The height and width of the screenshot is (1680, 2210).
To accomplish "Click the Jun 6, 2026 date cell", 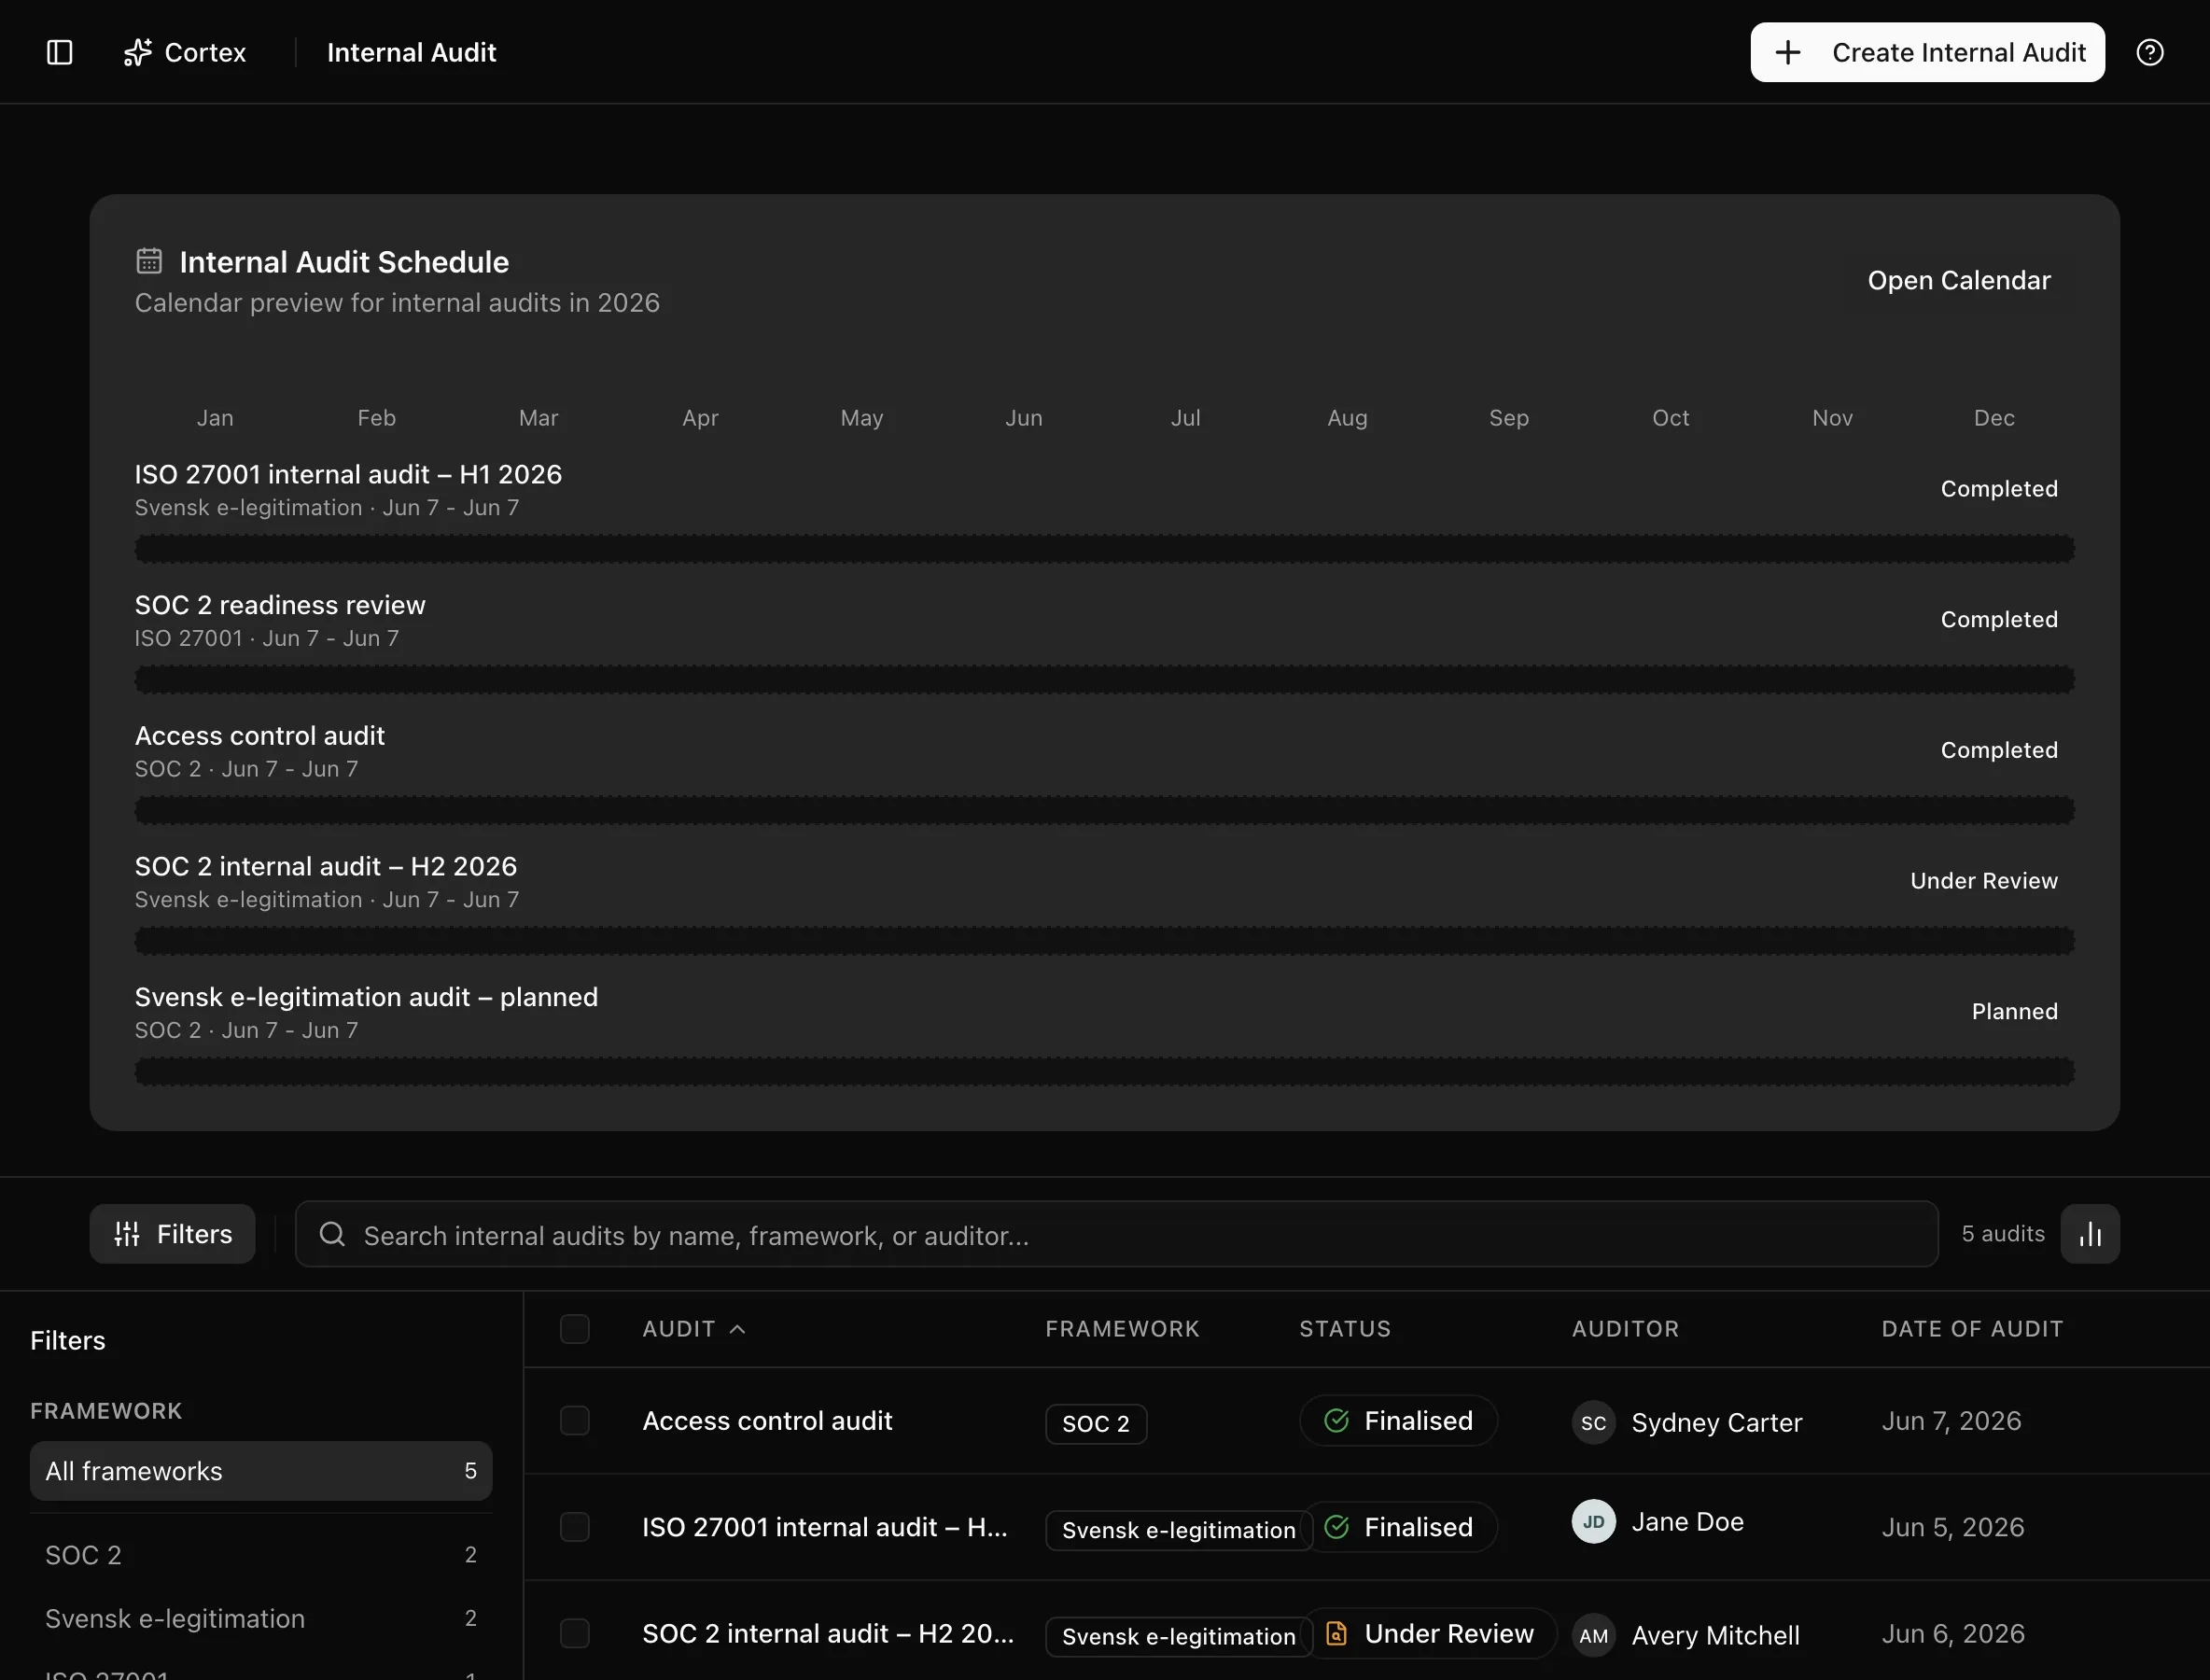I will pos(1952,1633).
